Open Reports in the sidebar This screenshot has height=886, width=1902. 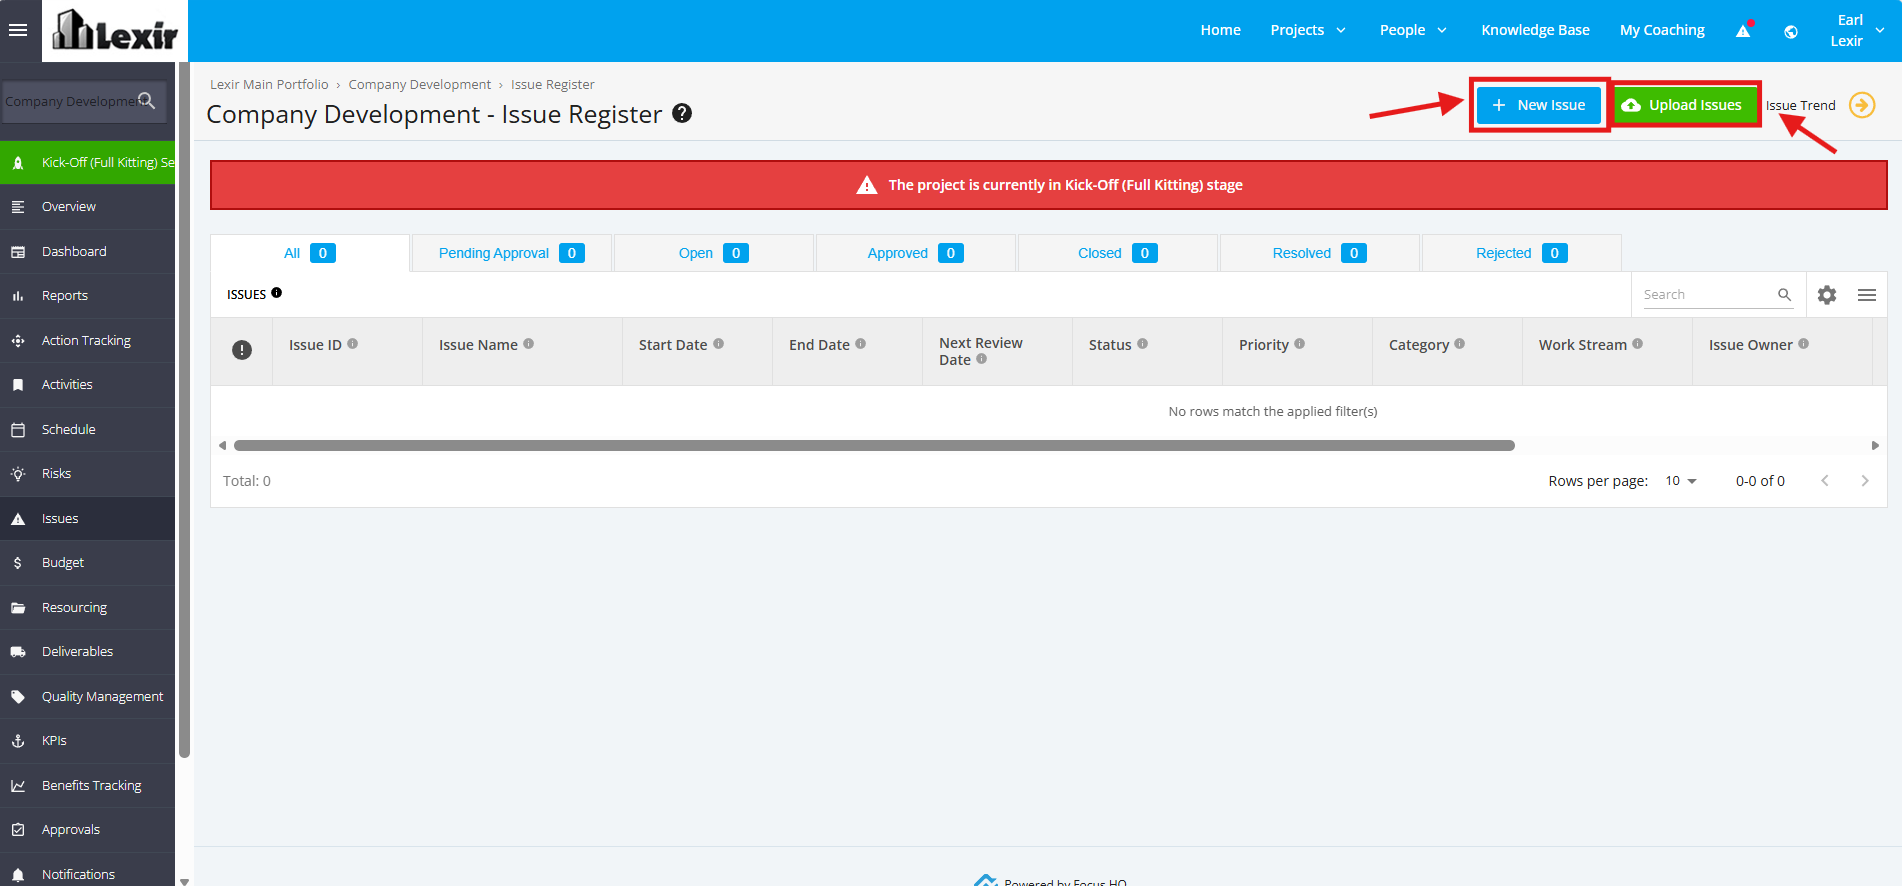click(88, 296)
